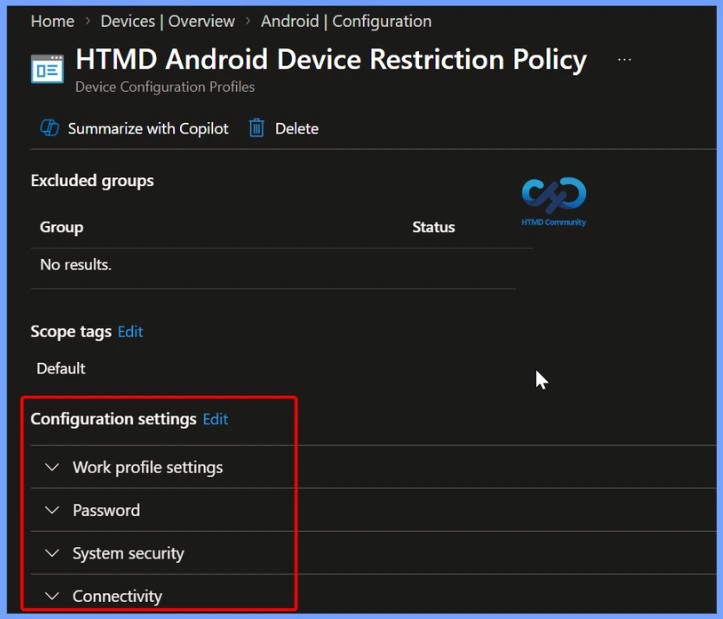Select the Default scope tag value

pyautogui.click(x=61, y=369)
